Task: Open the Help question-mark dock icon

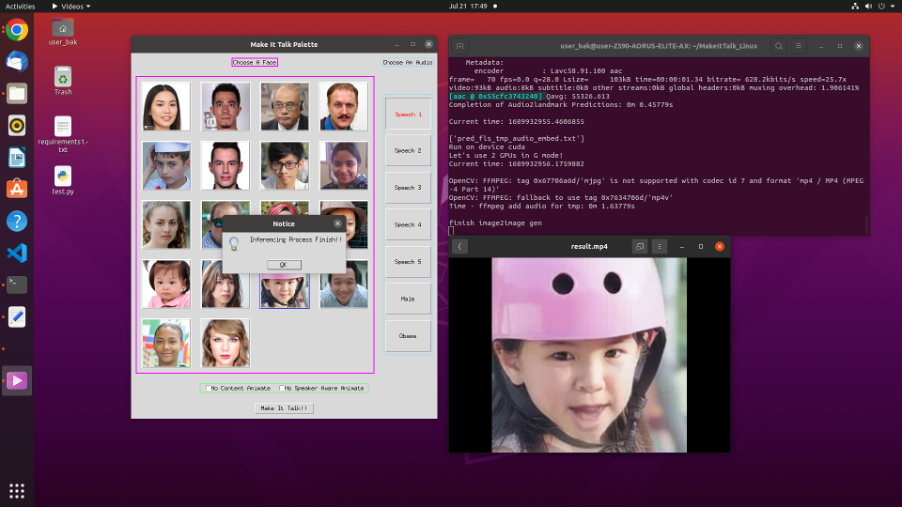Action: click(x=17, y=221)
